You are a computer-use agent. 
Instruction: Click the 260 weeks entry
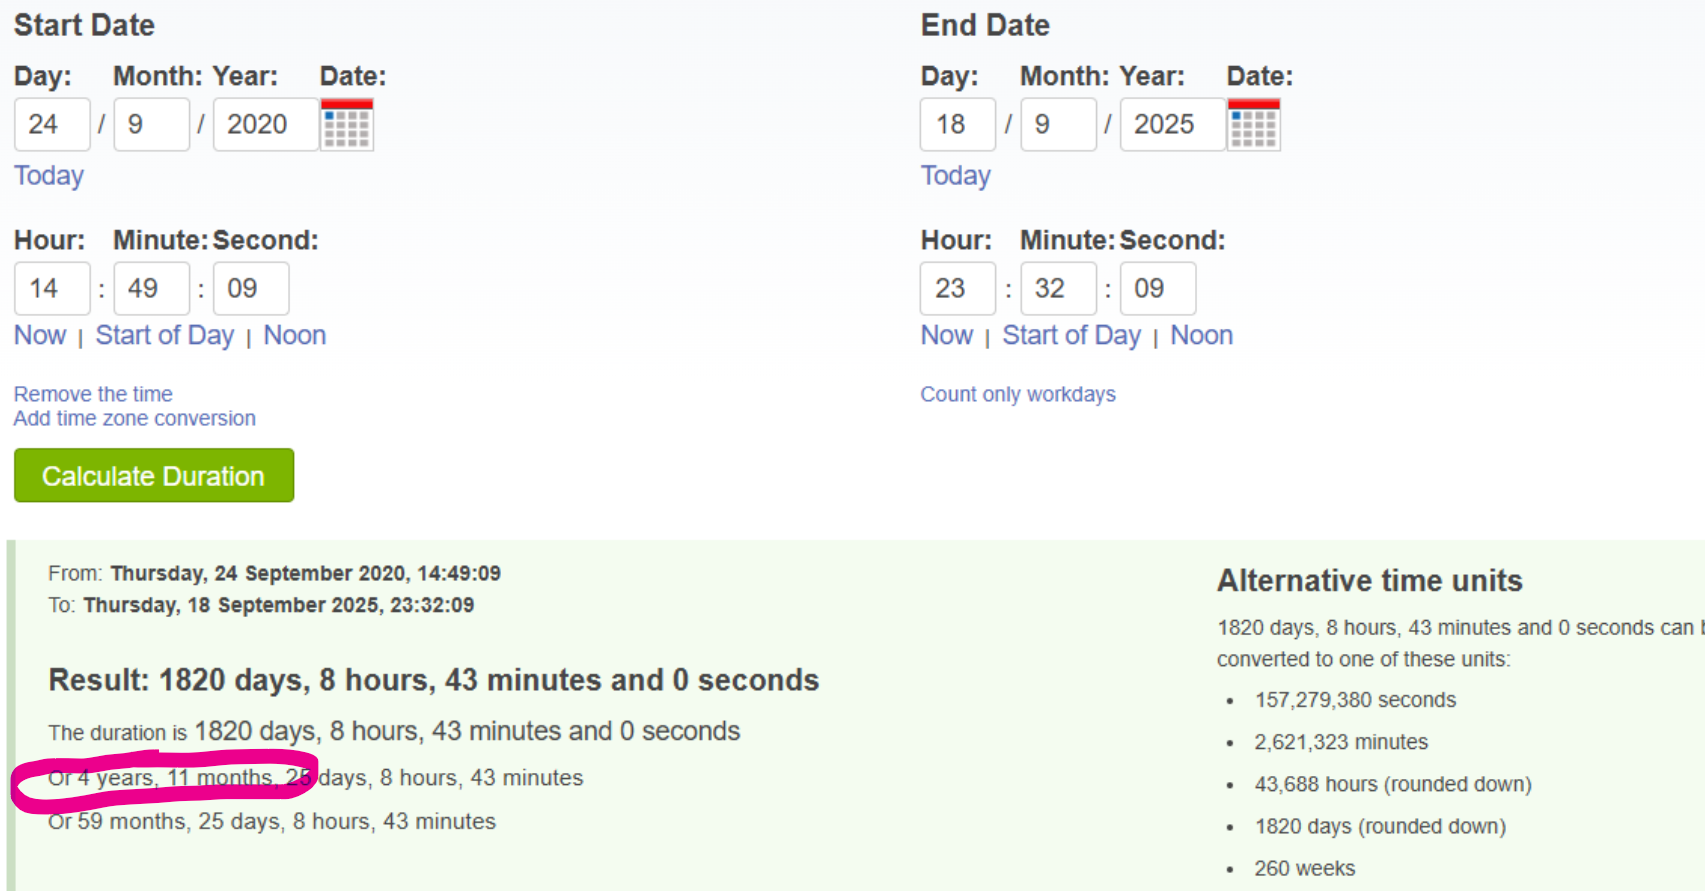coord(1305,868)
